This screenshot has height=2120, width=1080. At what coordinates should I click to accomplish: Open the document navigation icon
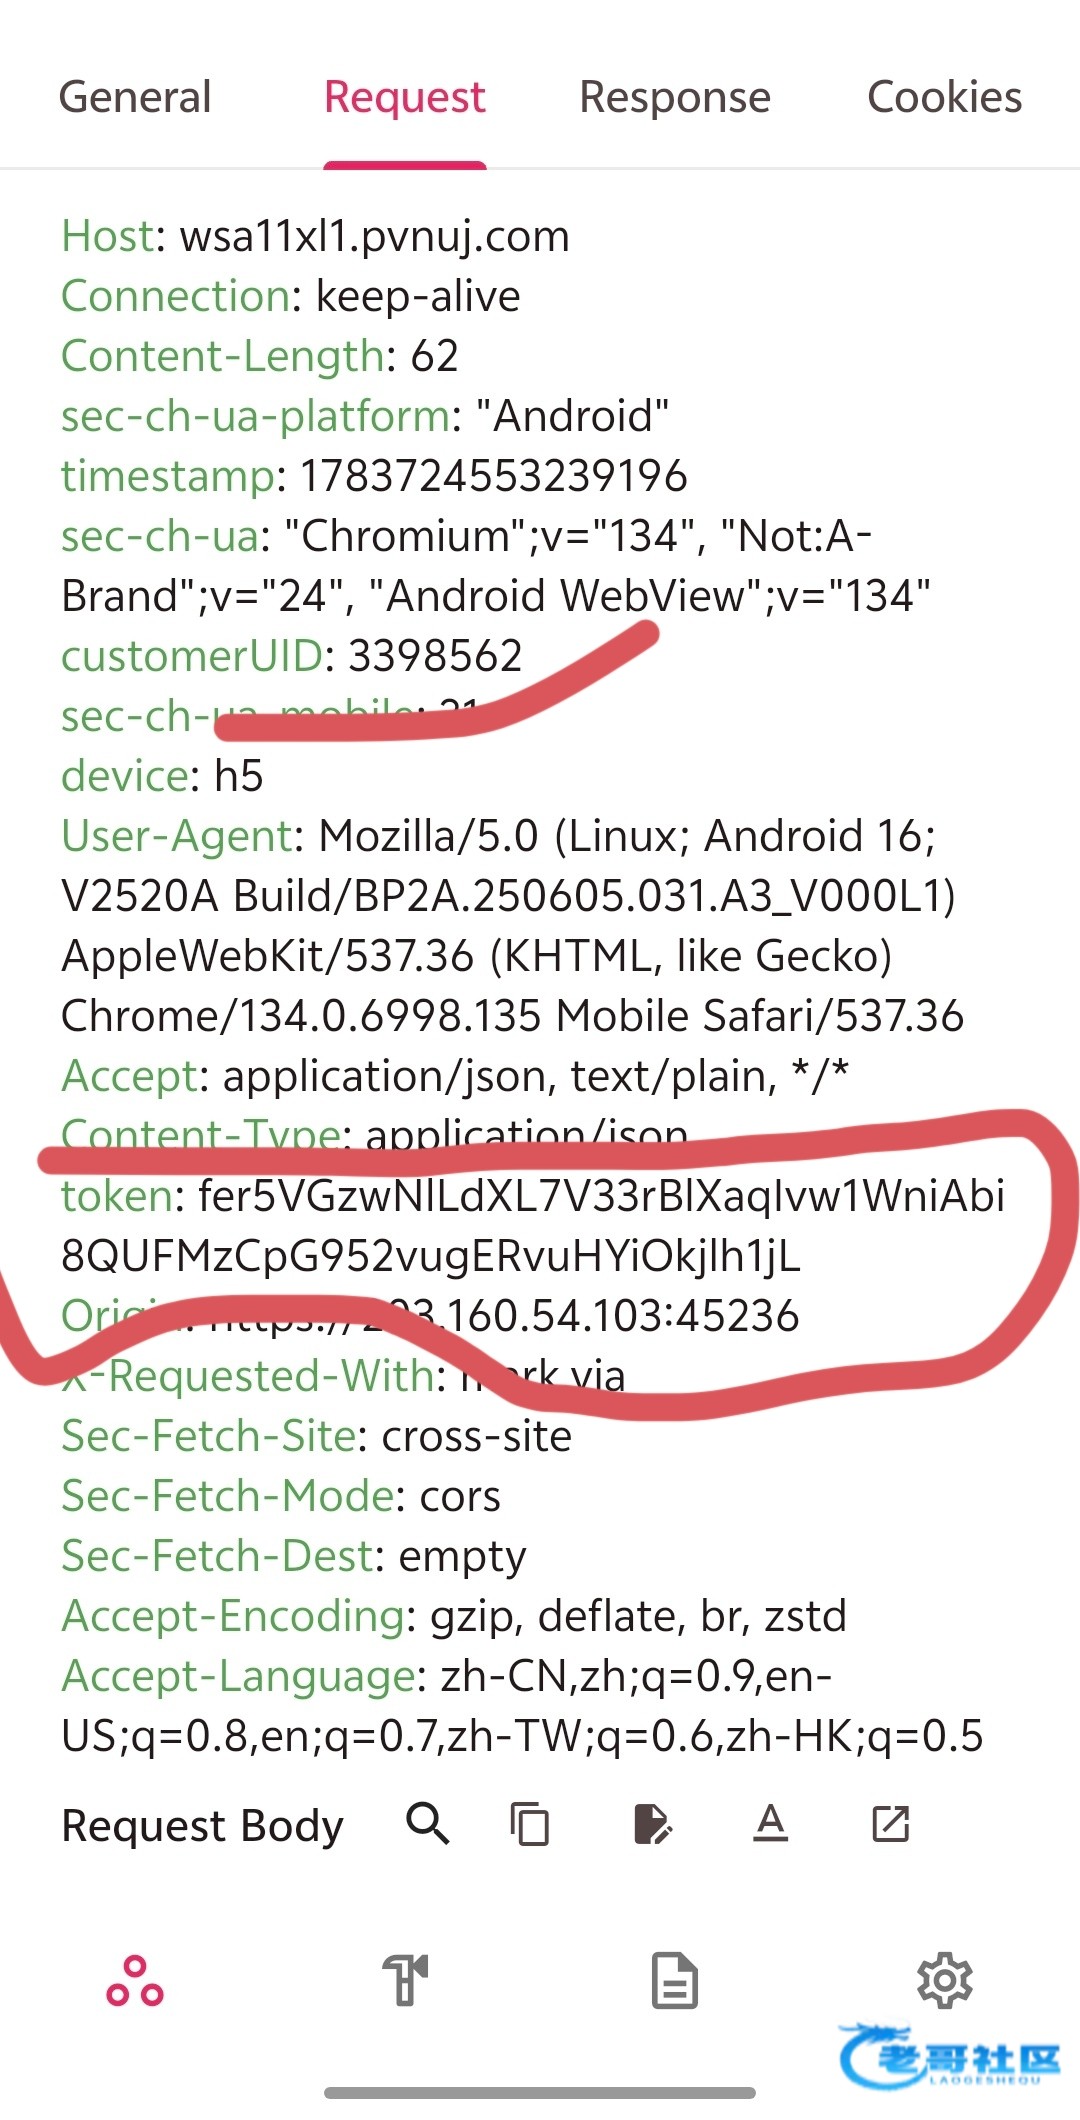click(x=675, y=1981)
